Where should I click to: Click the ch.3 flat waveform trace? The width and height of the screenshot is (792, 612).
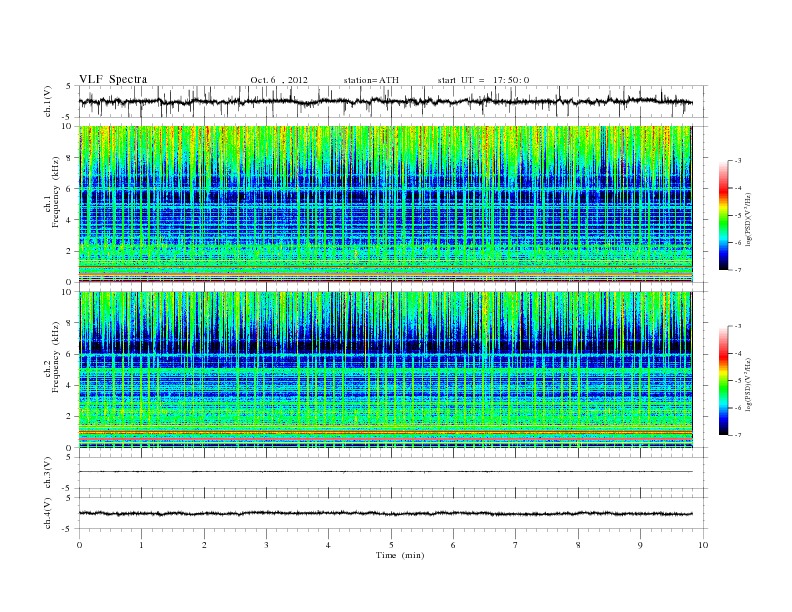click(x=385, y=472)
